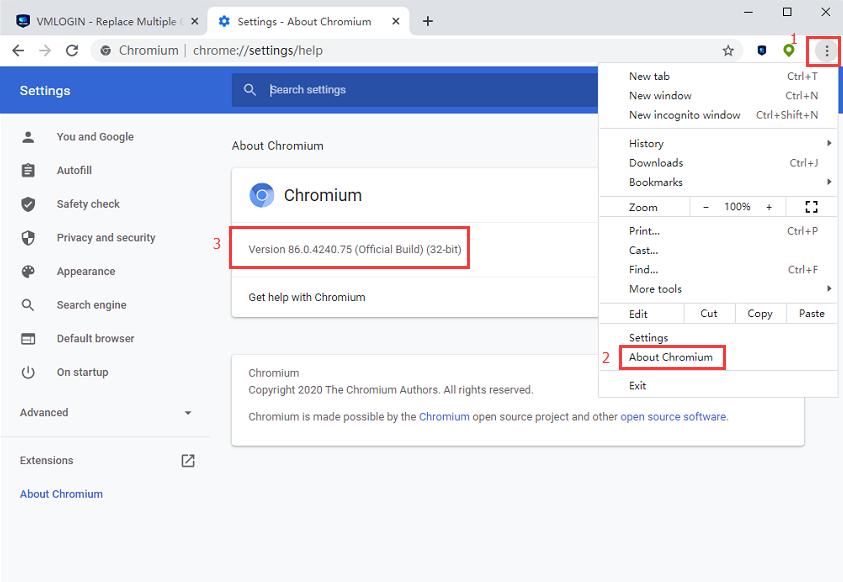The height and width of the screenshot is (582, 843).
Task: Click the On startup power icon
Action: pos(28,372)
